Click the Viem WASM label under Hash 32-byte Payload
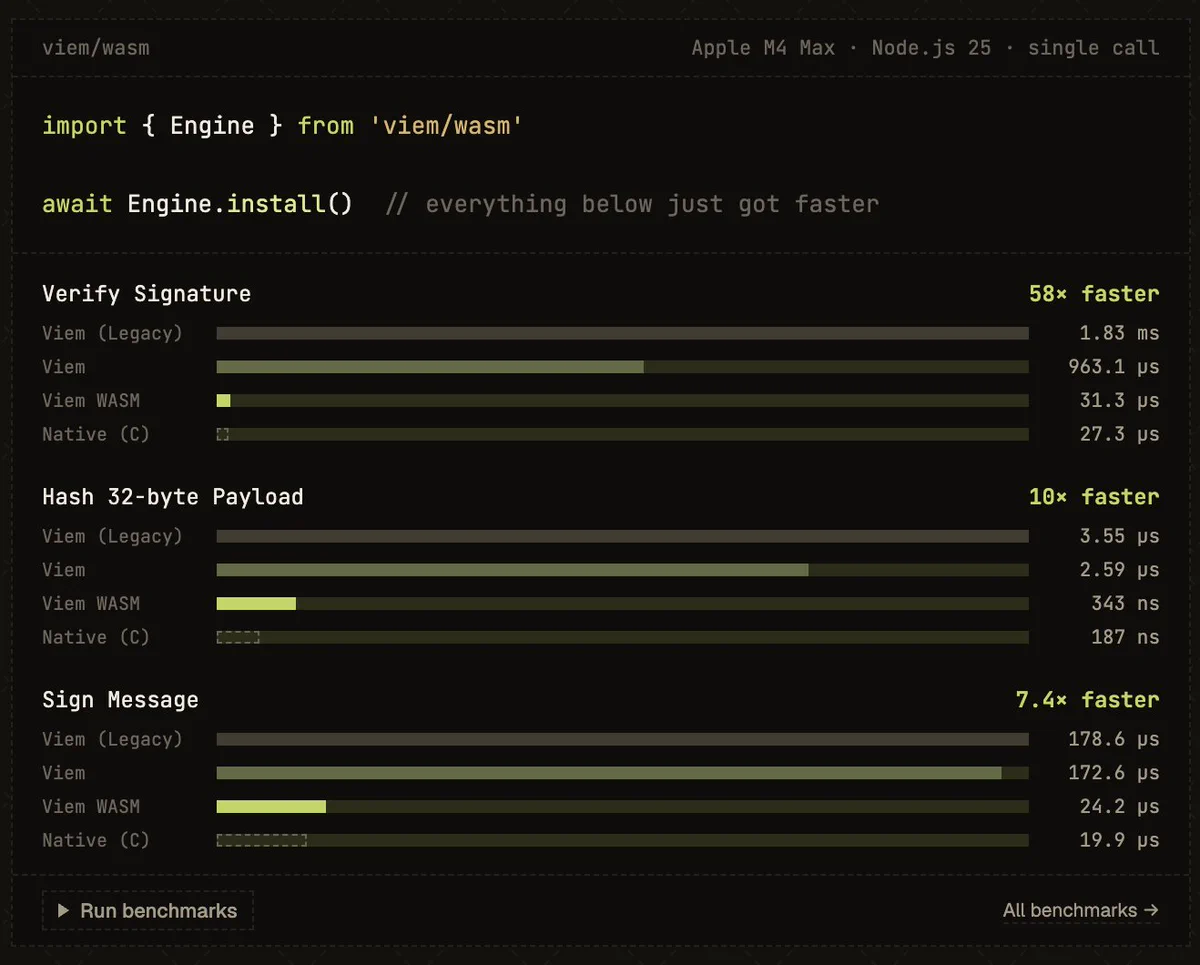 point(91,603)
